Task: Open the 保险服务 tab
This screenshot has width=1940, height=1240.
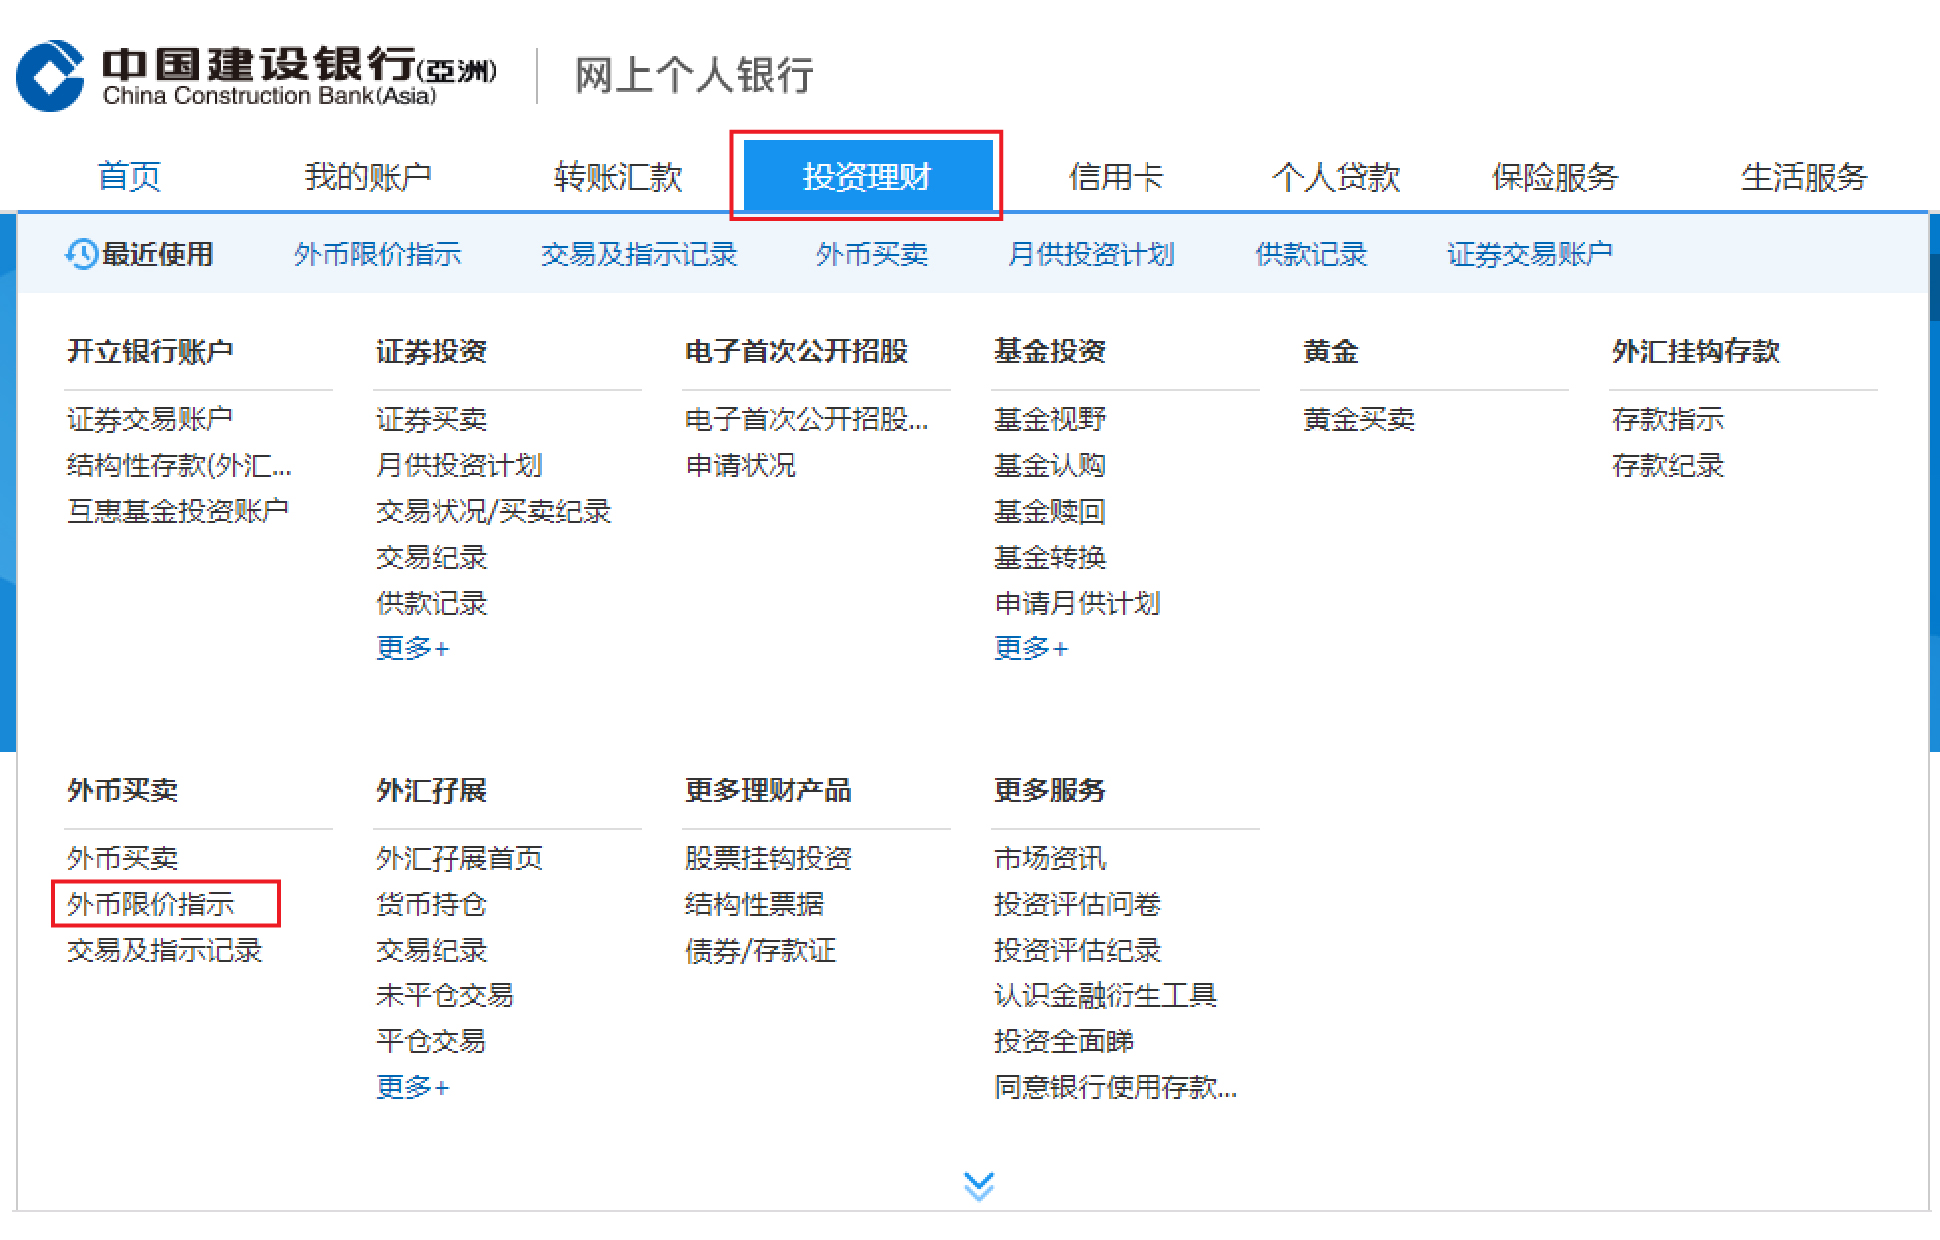Action: click(x=1555, y=177)
